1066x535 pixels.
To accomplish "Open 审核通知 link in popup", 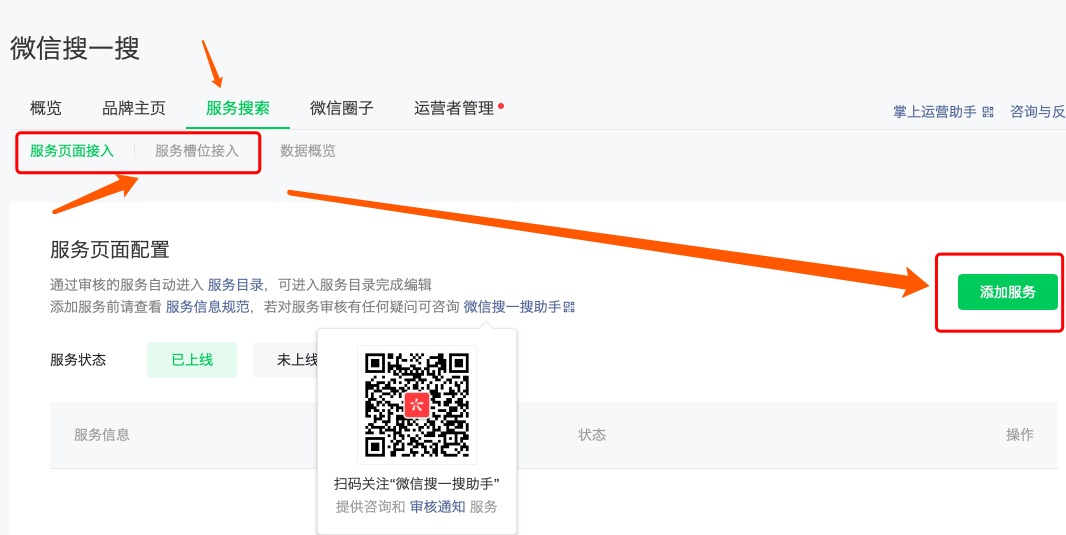I will [438, 507].
